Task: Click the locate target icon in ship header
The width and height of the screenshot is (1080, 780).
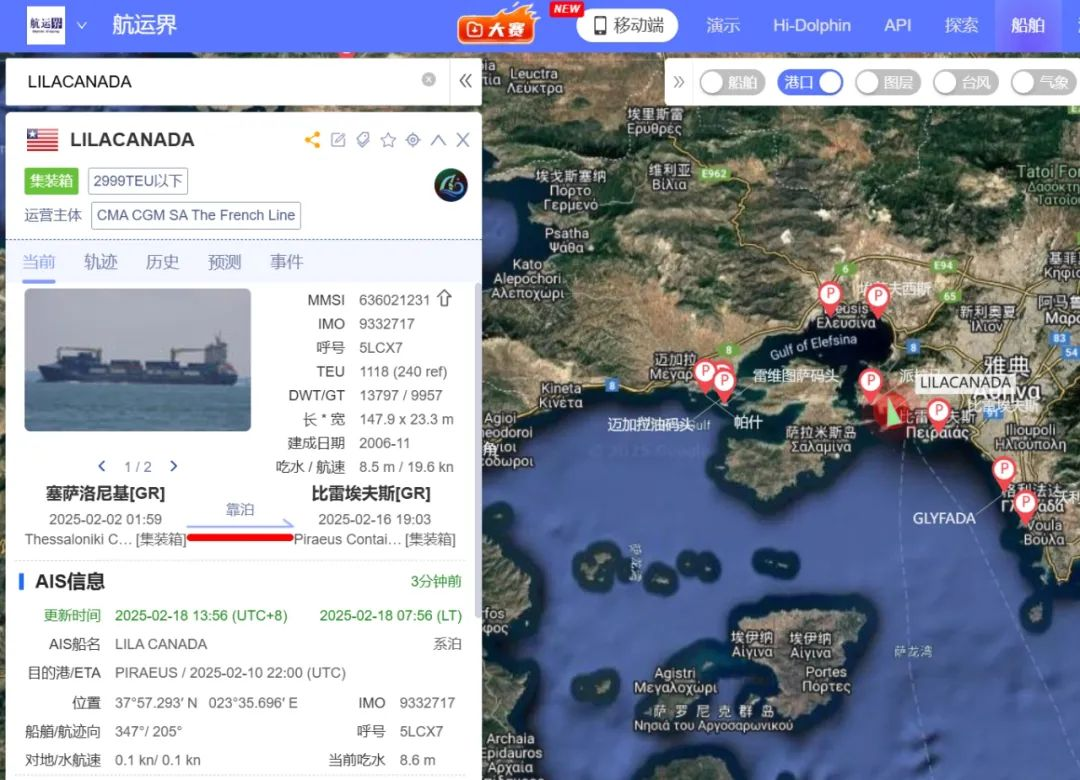Action: 413,140
